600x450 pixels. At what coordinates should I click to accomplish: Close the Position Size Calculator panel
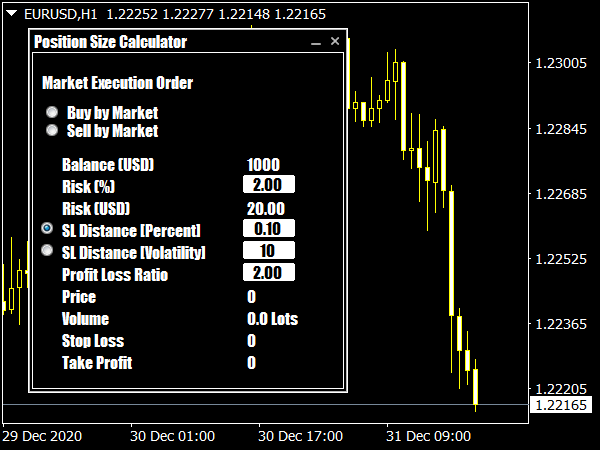click(x=335, y=41)
